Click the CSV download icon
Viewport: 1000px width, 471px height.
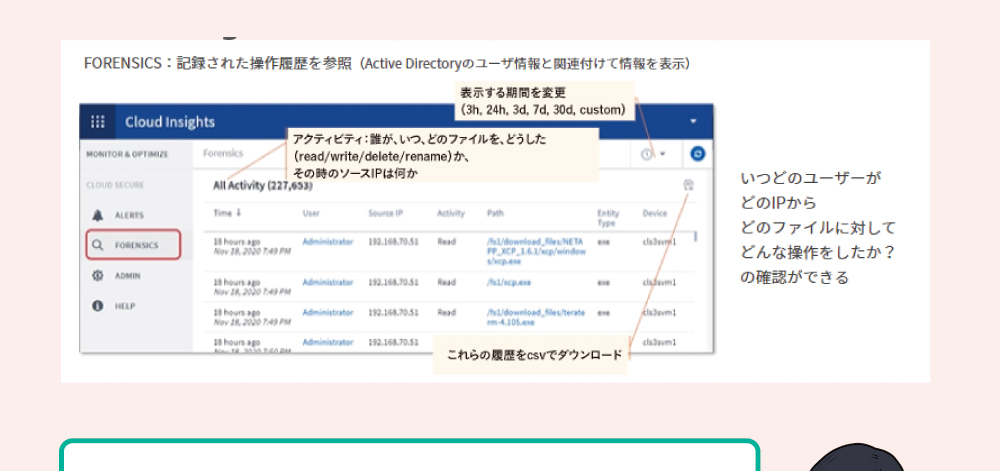point(688,185)
